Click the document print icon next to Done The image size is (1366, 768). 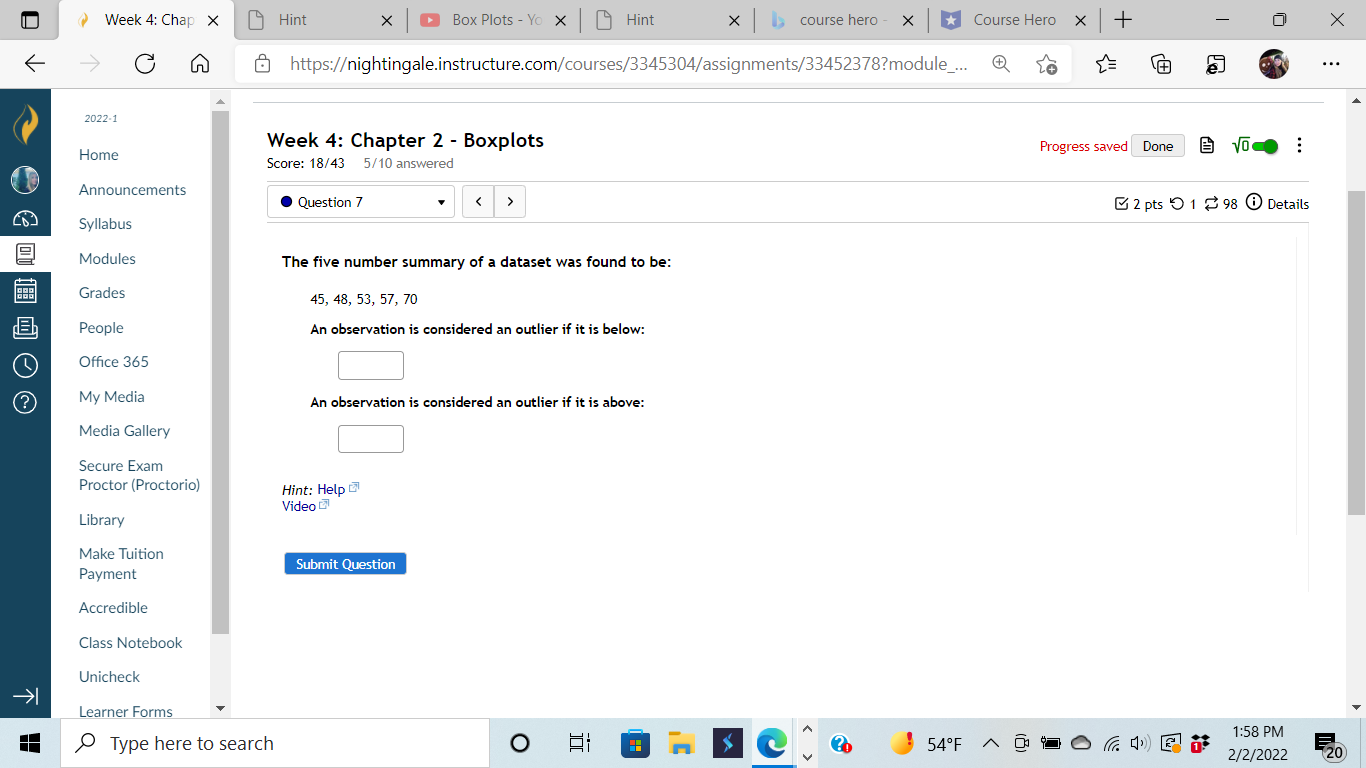pos(1207,146)
